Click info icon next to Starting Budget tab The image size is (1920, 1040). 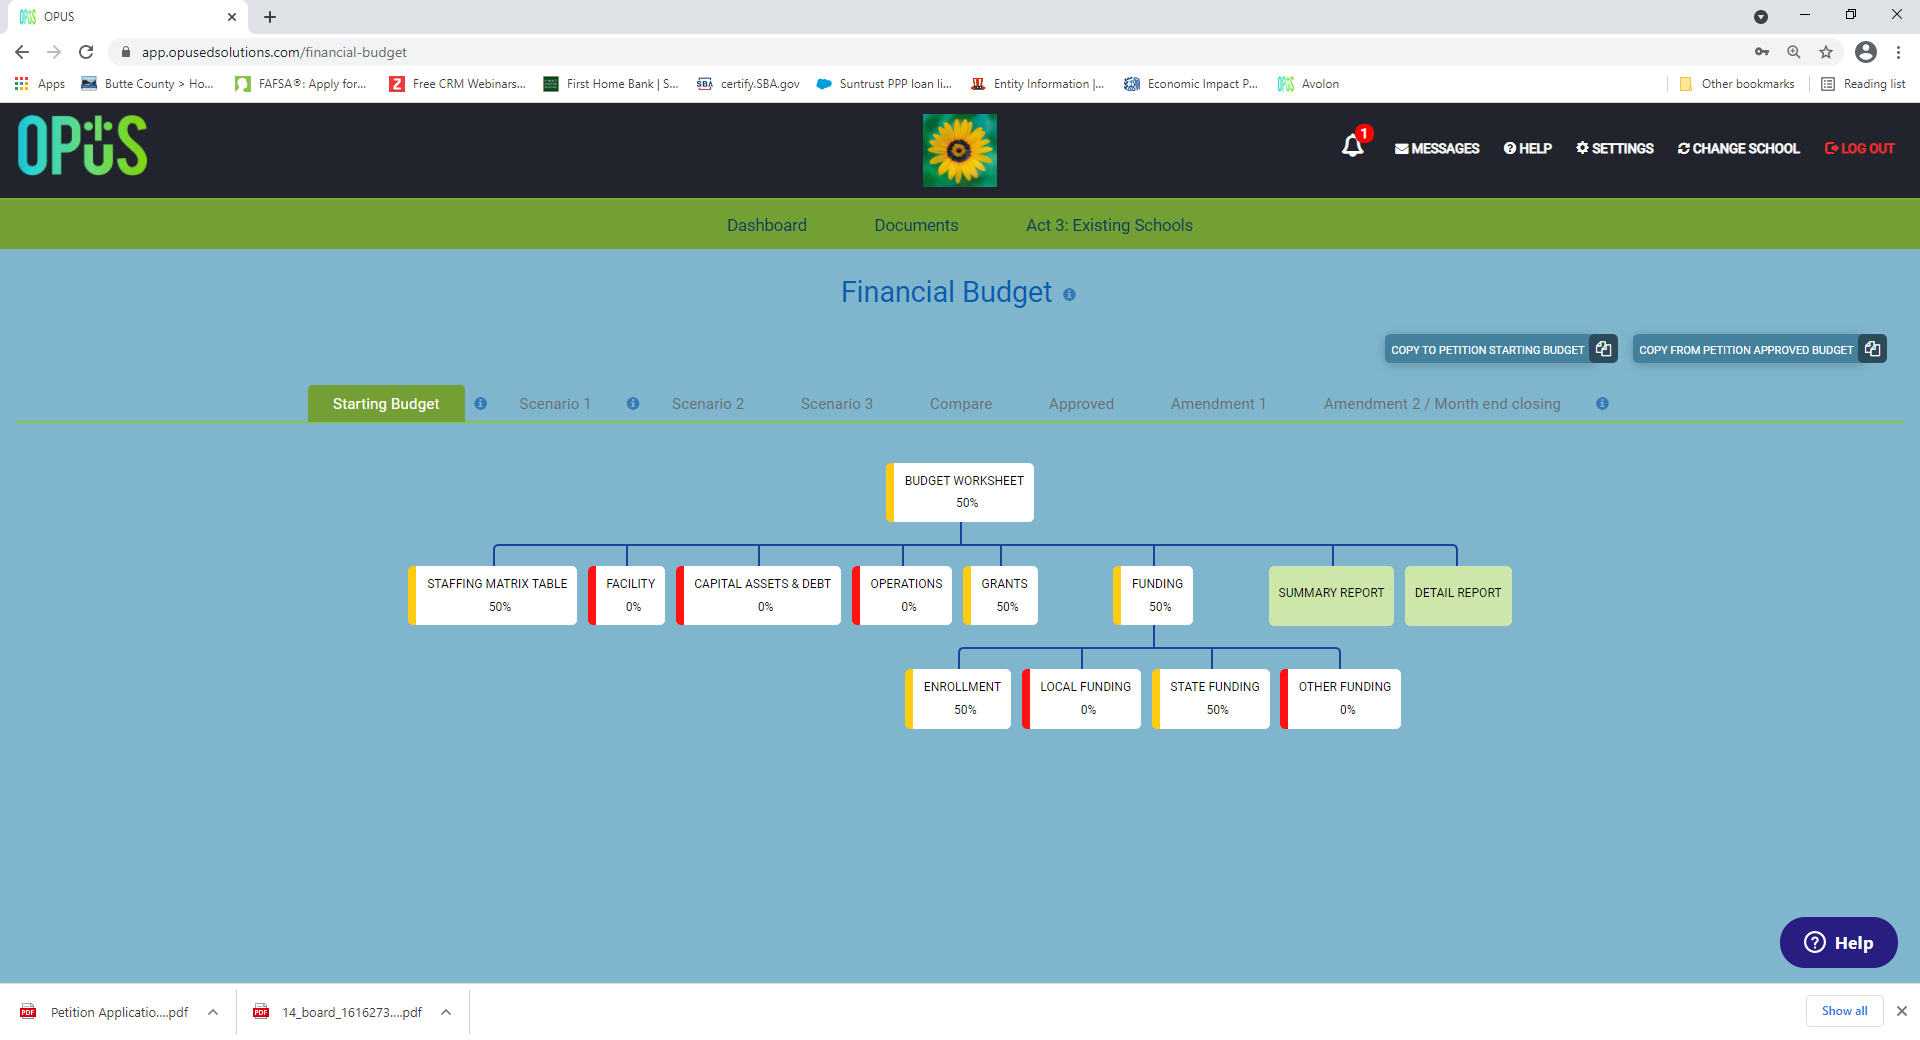point(481,404)
